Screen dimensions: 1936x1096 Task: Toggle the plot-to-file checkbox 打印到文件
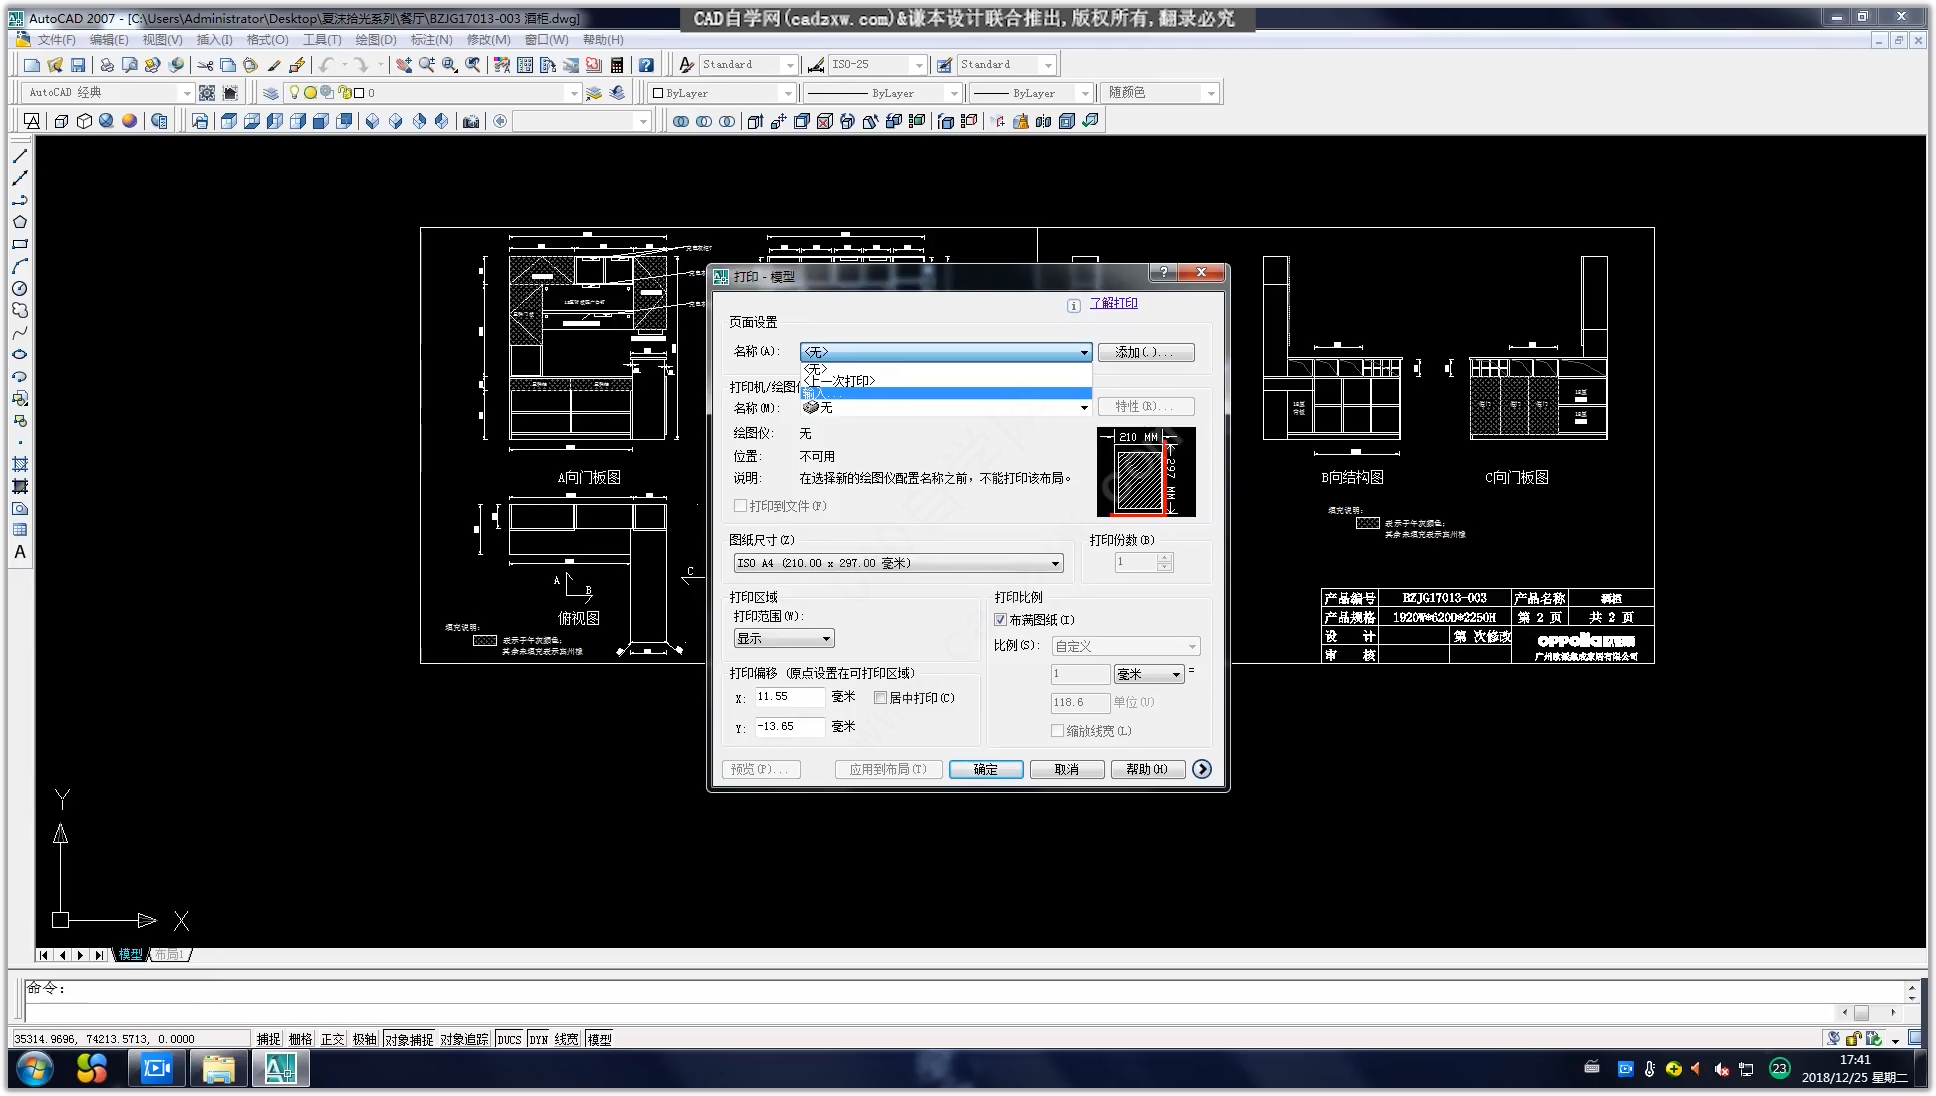point(741,506)
